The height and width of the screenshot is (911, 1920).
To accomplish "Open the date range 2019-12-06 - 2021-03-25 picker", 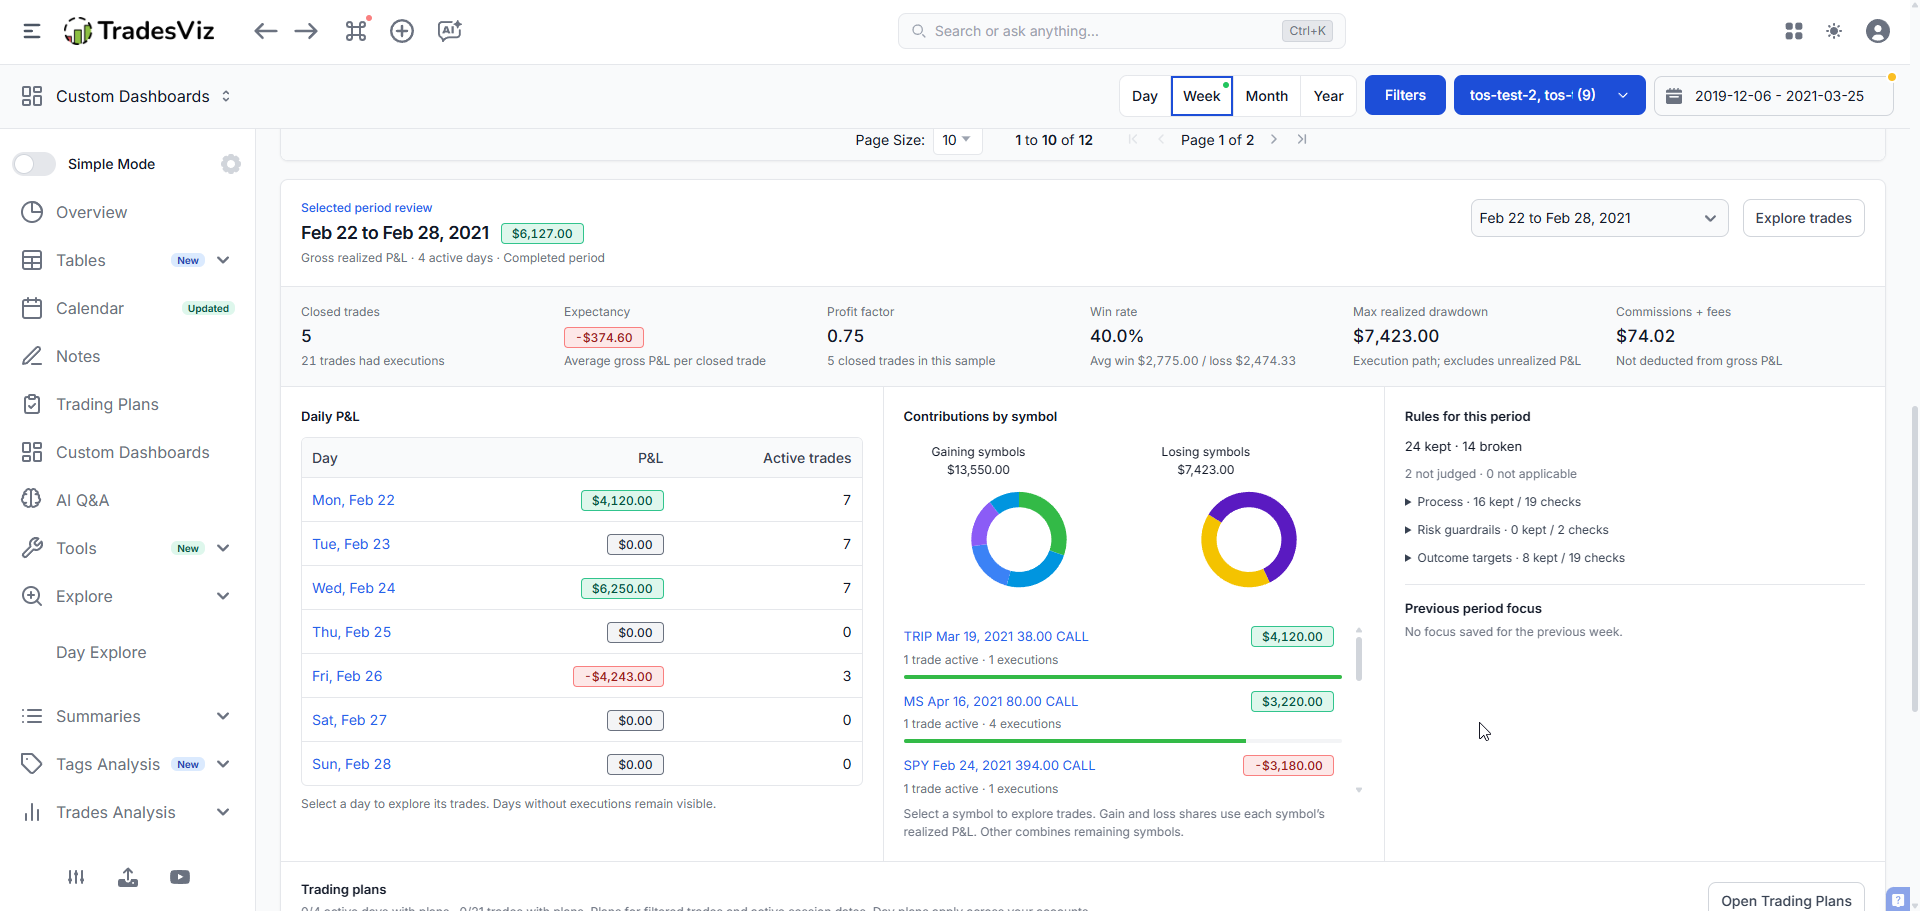I will click(x=1773, y=96).
